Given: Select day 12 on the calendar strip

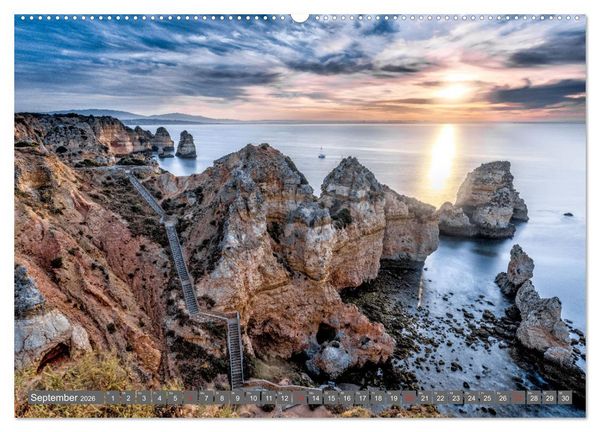Looking at the screenshot, I should 284,398.
